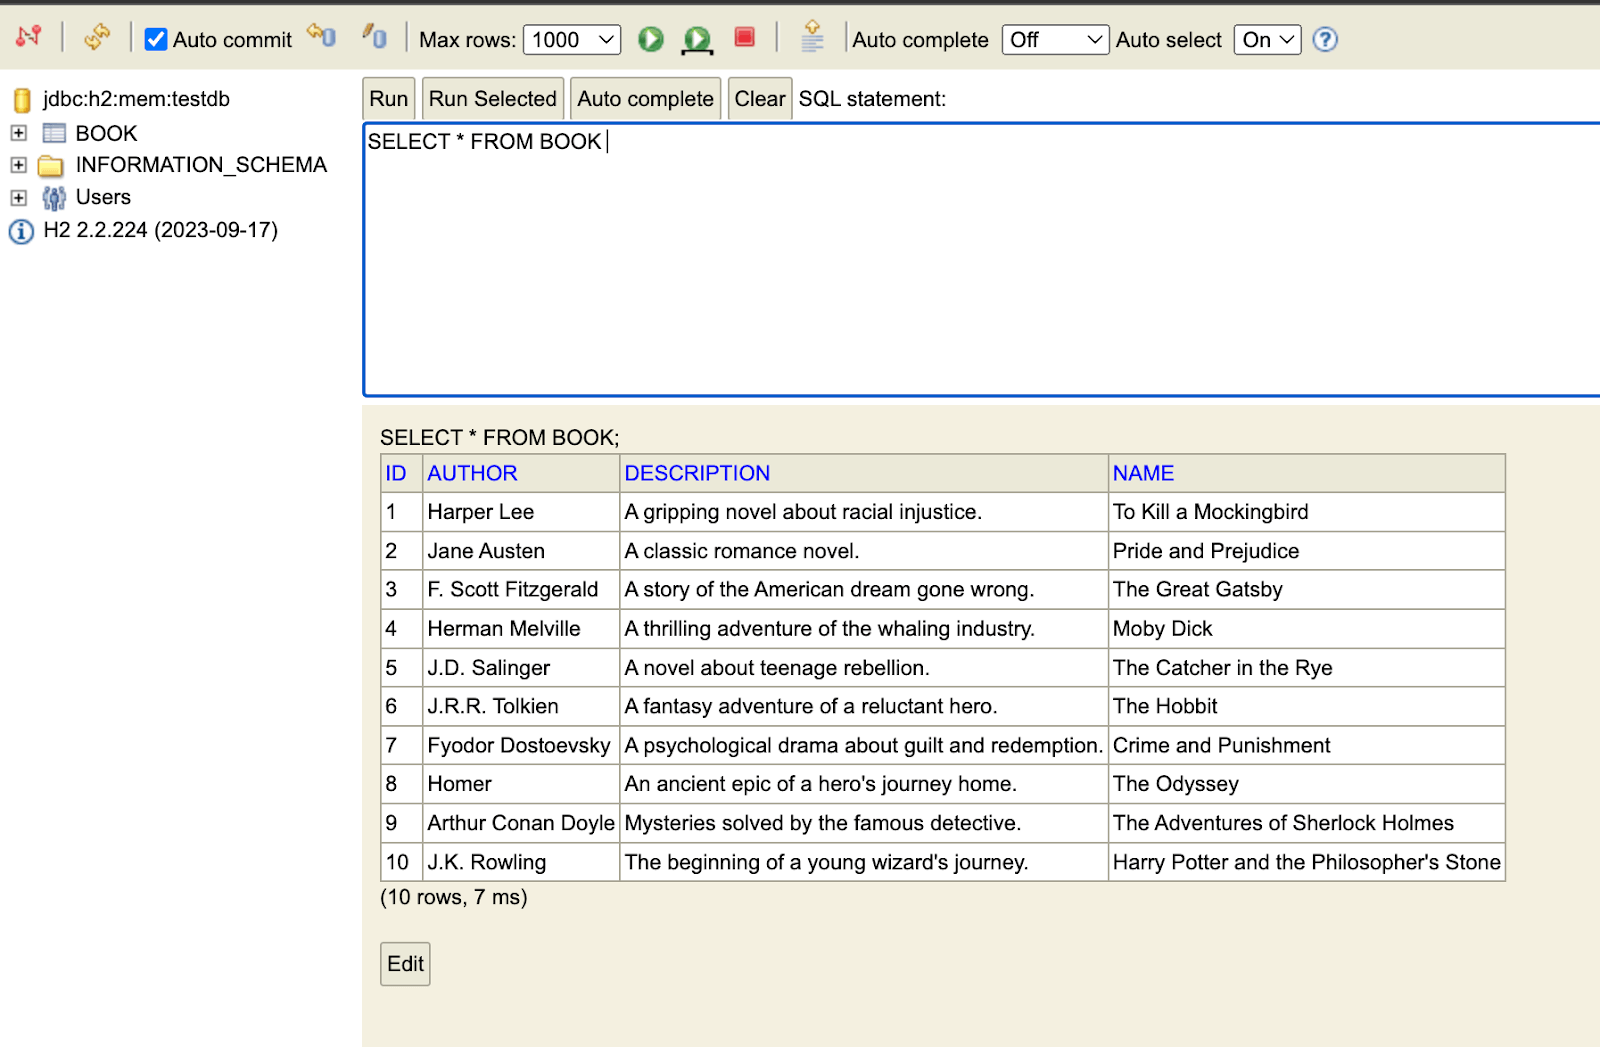
Task: Click the Harper Lee author cell
Action: [x=520, y=512]
